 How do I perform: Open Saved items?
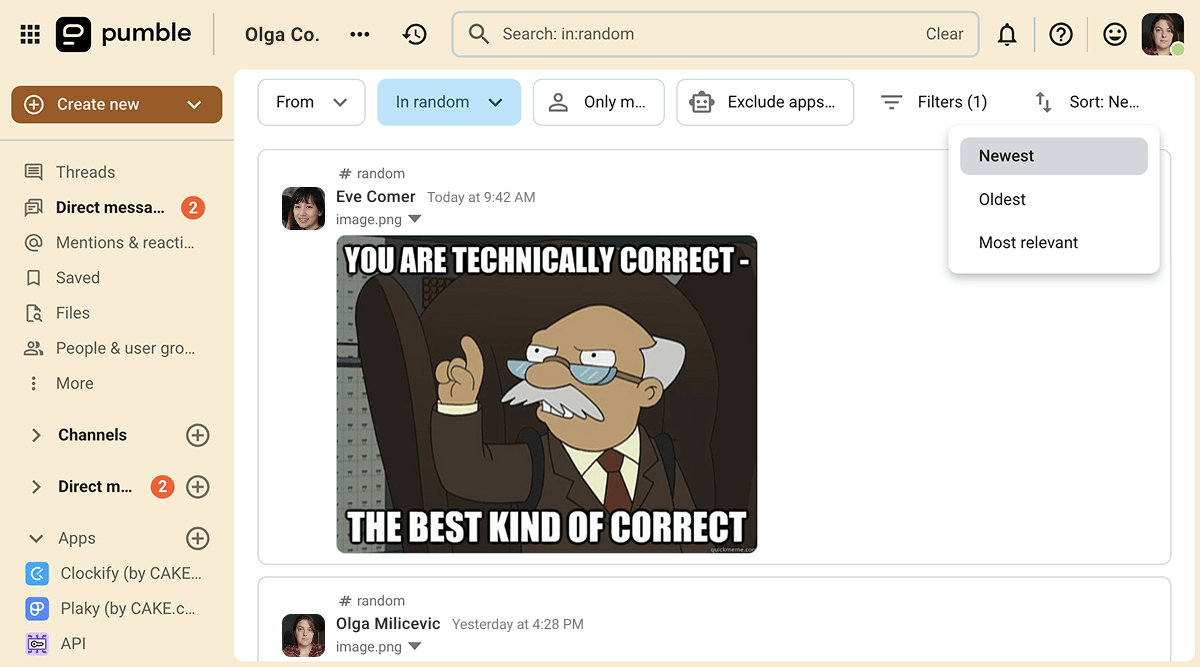(78, 278)
